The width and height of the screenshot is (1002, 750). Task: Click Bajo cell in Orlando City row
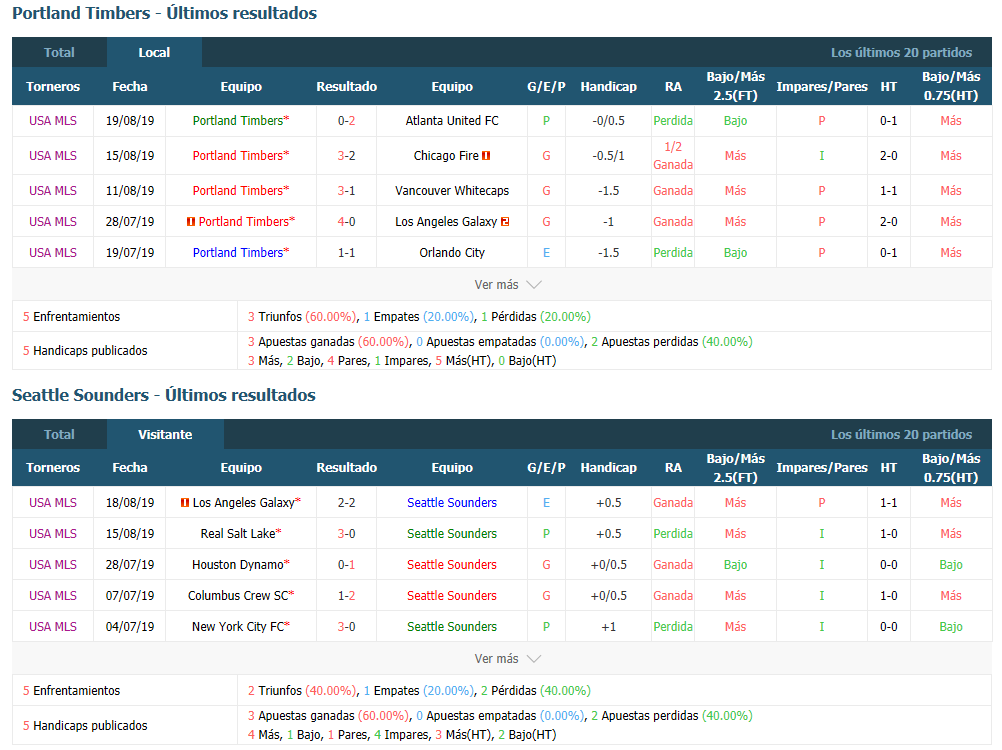(x=736, y=253)
